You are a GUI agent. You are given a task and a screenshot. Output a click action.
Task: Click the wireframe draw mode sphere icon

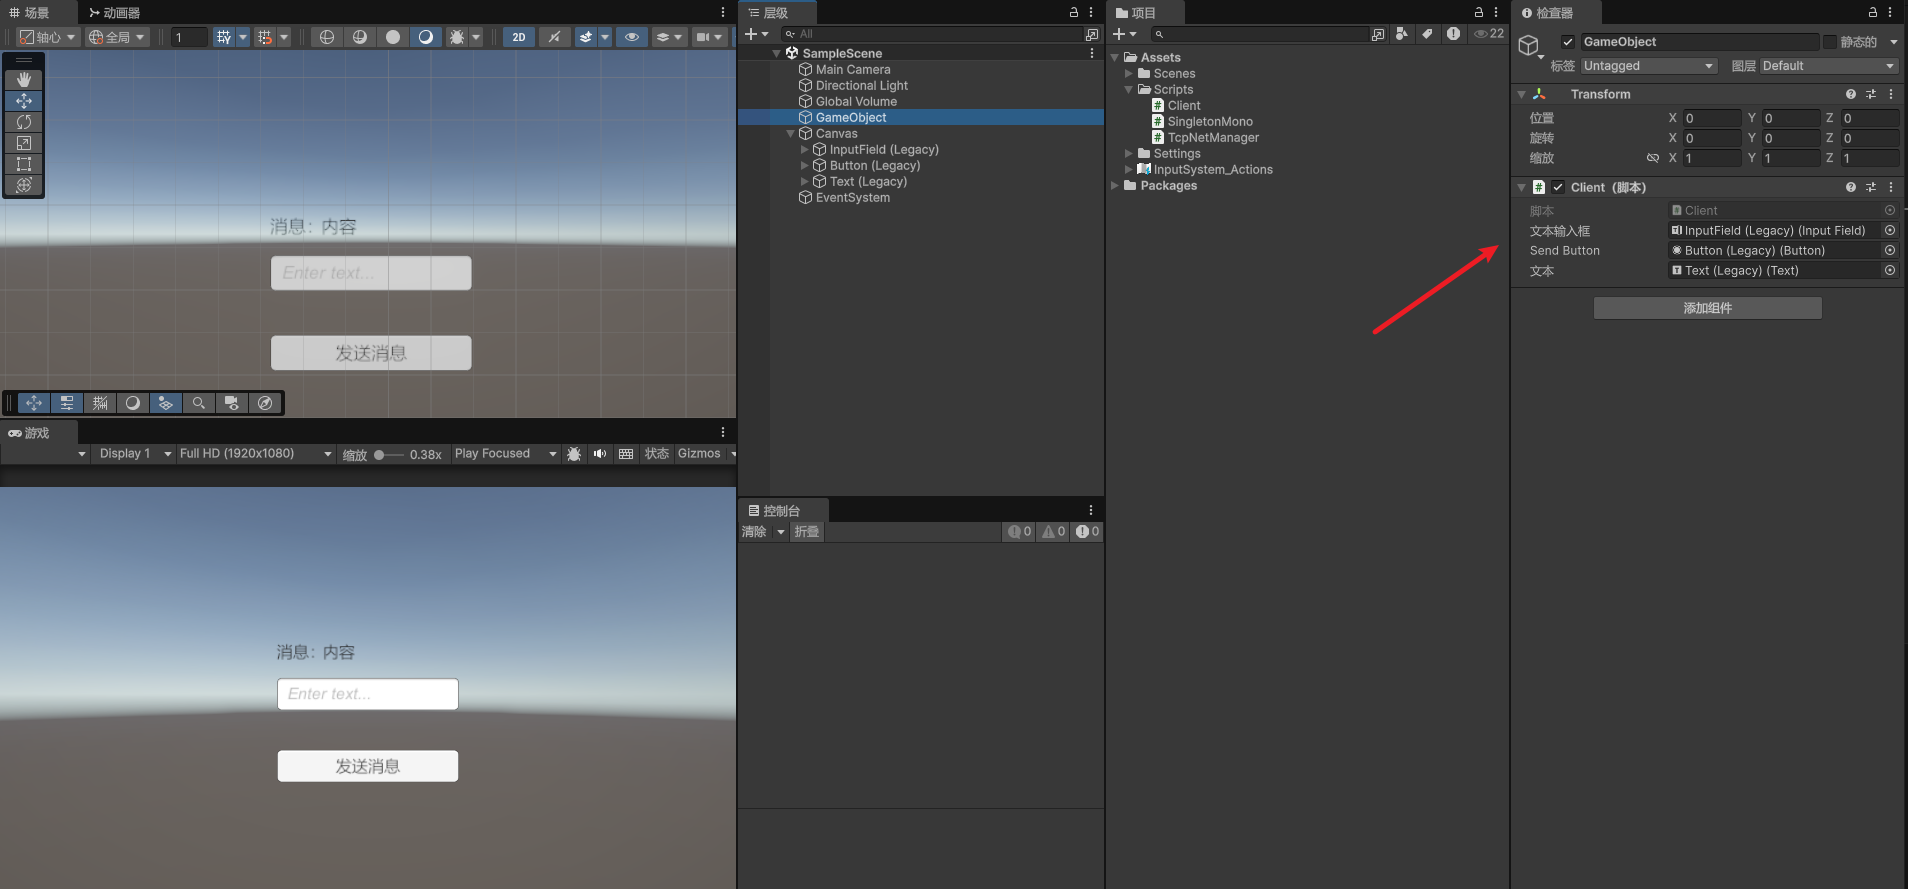tap(327, 37)
